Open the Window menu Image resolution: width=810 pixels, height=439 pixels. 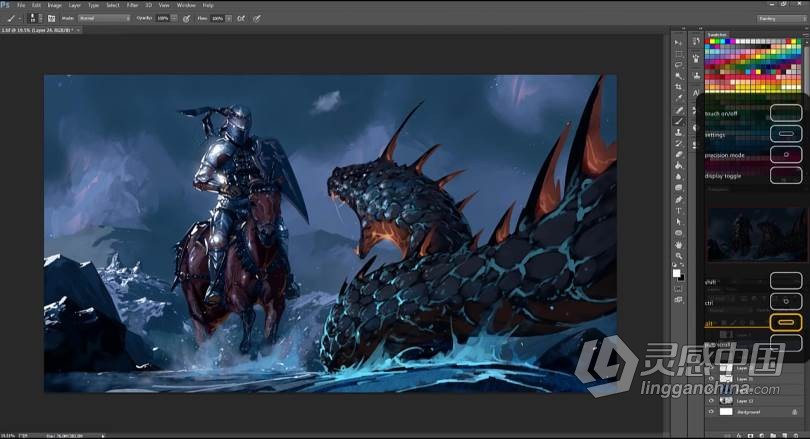pyautogui.click(x=186, y=5)
